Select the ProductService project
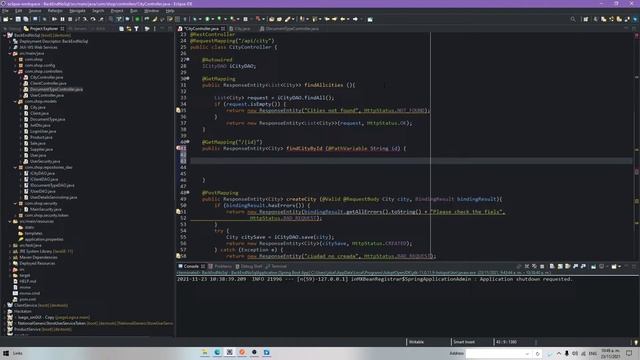 42,329
